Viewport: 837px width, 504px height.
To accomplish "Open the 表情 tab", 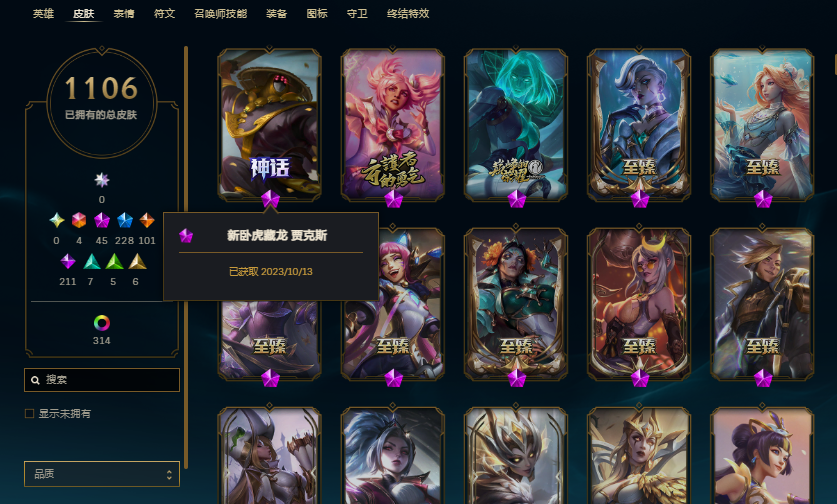I will (x=124, y=13).
